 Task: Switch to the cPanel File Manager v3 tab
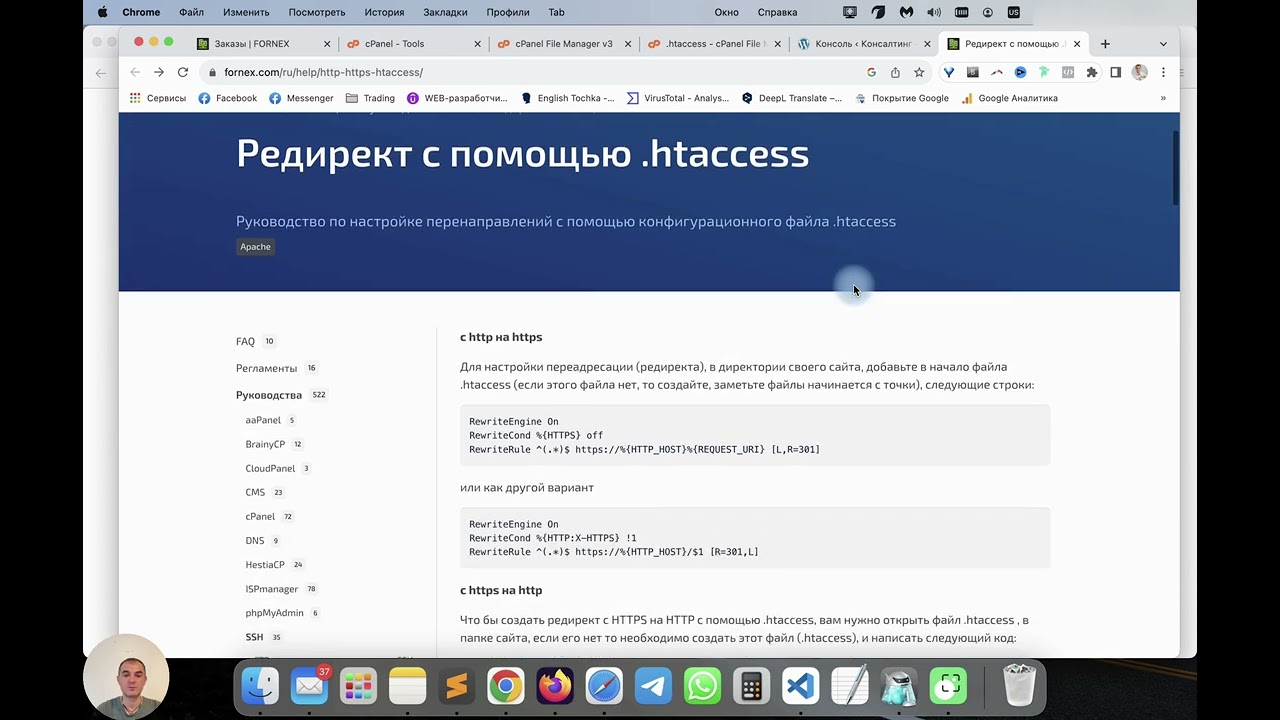(564, 44)
